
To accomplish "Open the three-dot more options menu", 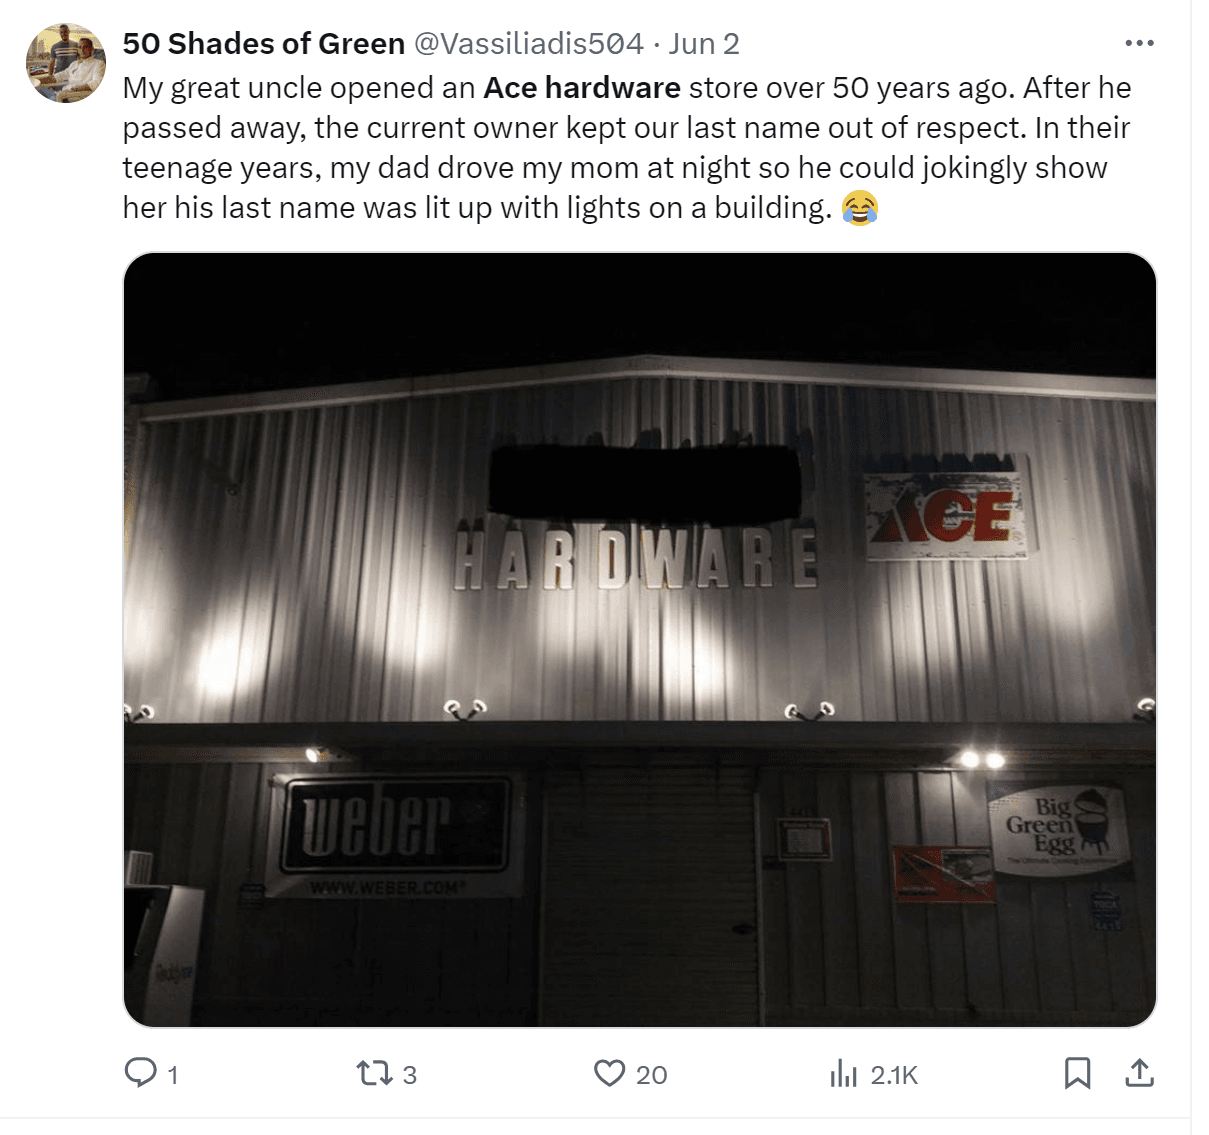I will 1140,43.
